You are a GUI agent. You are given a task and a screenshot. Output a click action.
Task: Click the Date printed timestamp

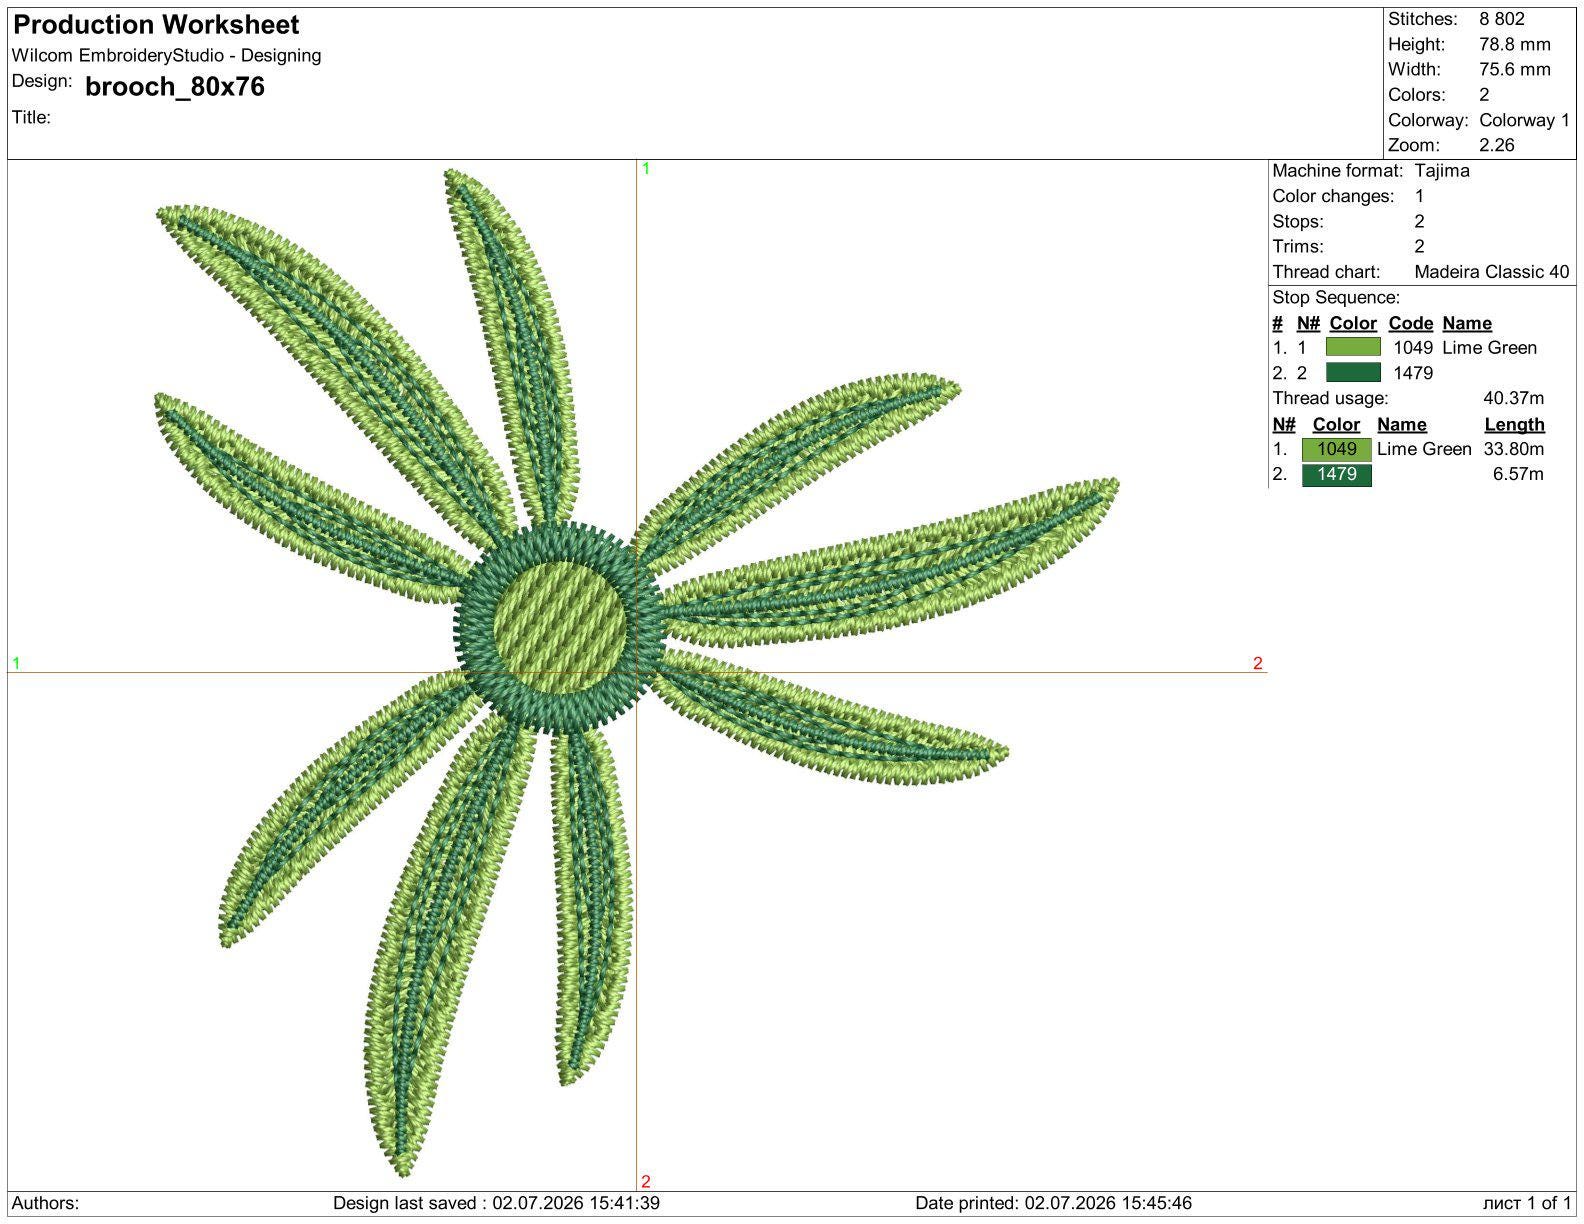click(x=1053, y=1203)
